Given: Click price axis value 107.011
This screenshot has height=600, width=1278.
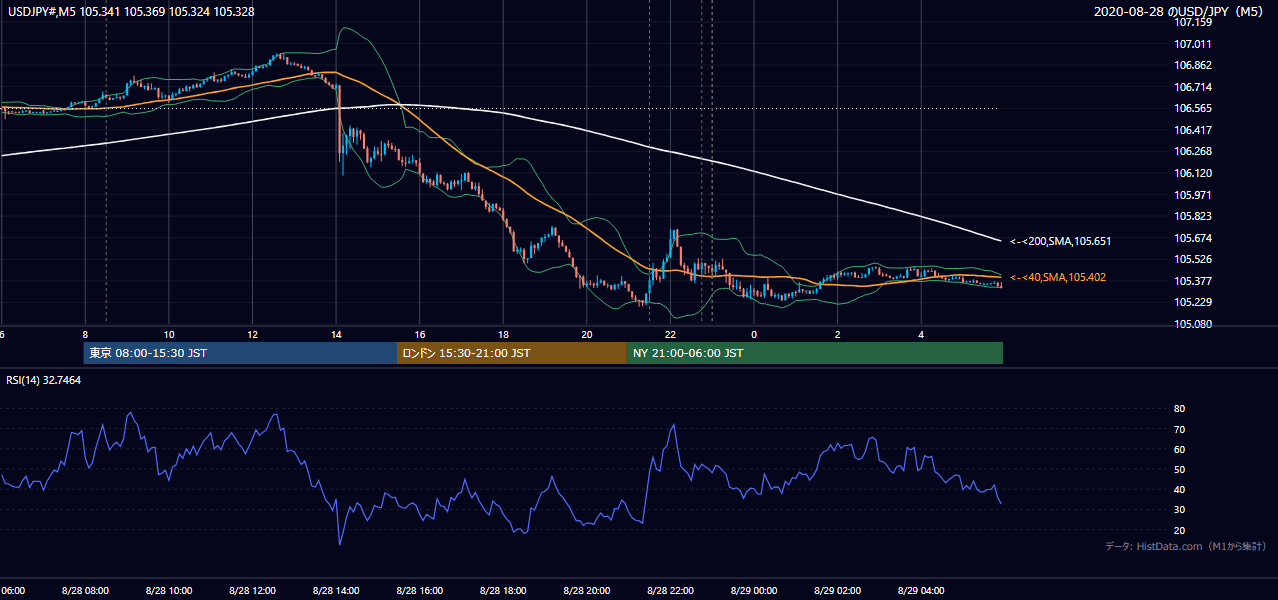Looking at the screenshot, I should click(1193, 44).
